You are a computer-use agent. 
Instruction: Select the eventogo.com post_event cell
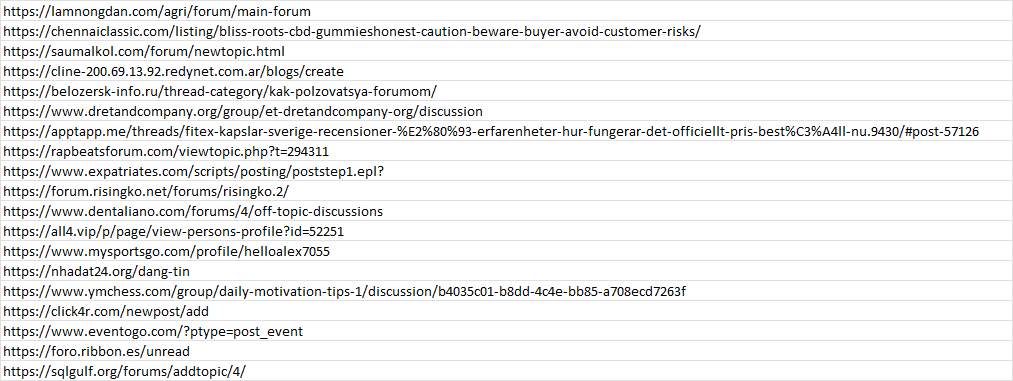(506, 331)
